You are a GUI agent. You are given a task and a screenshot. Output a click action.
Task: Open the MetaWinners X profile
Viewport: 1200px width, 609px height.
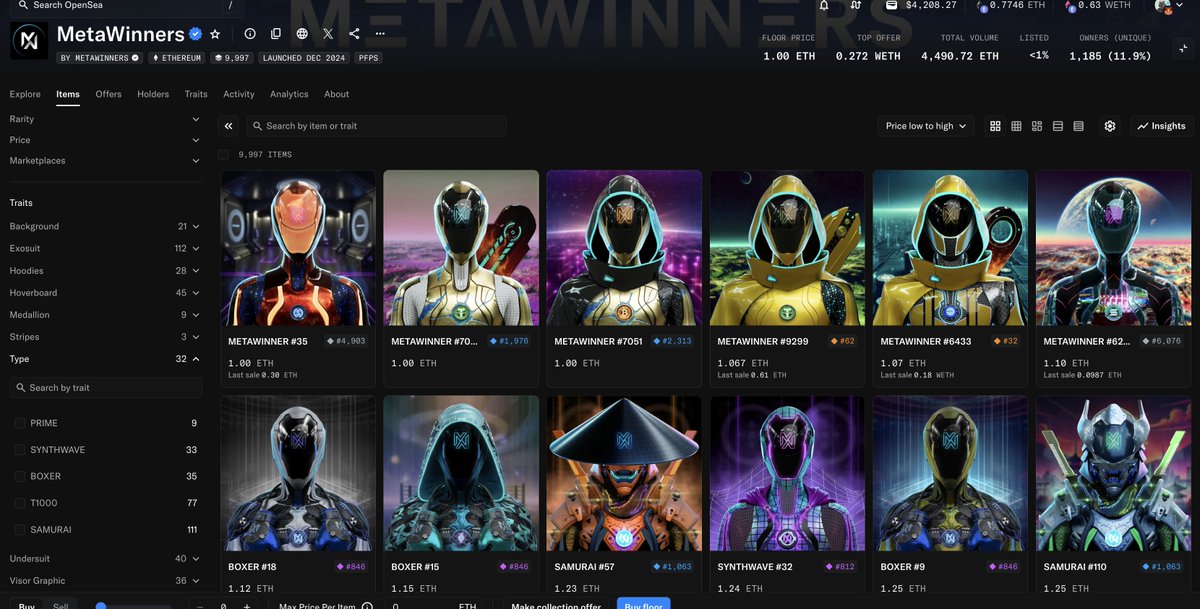point(328,34)
